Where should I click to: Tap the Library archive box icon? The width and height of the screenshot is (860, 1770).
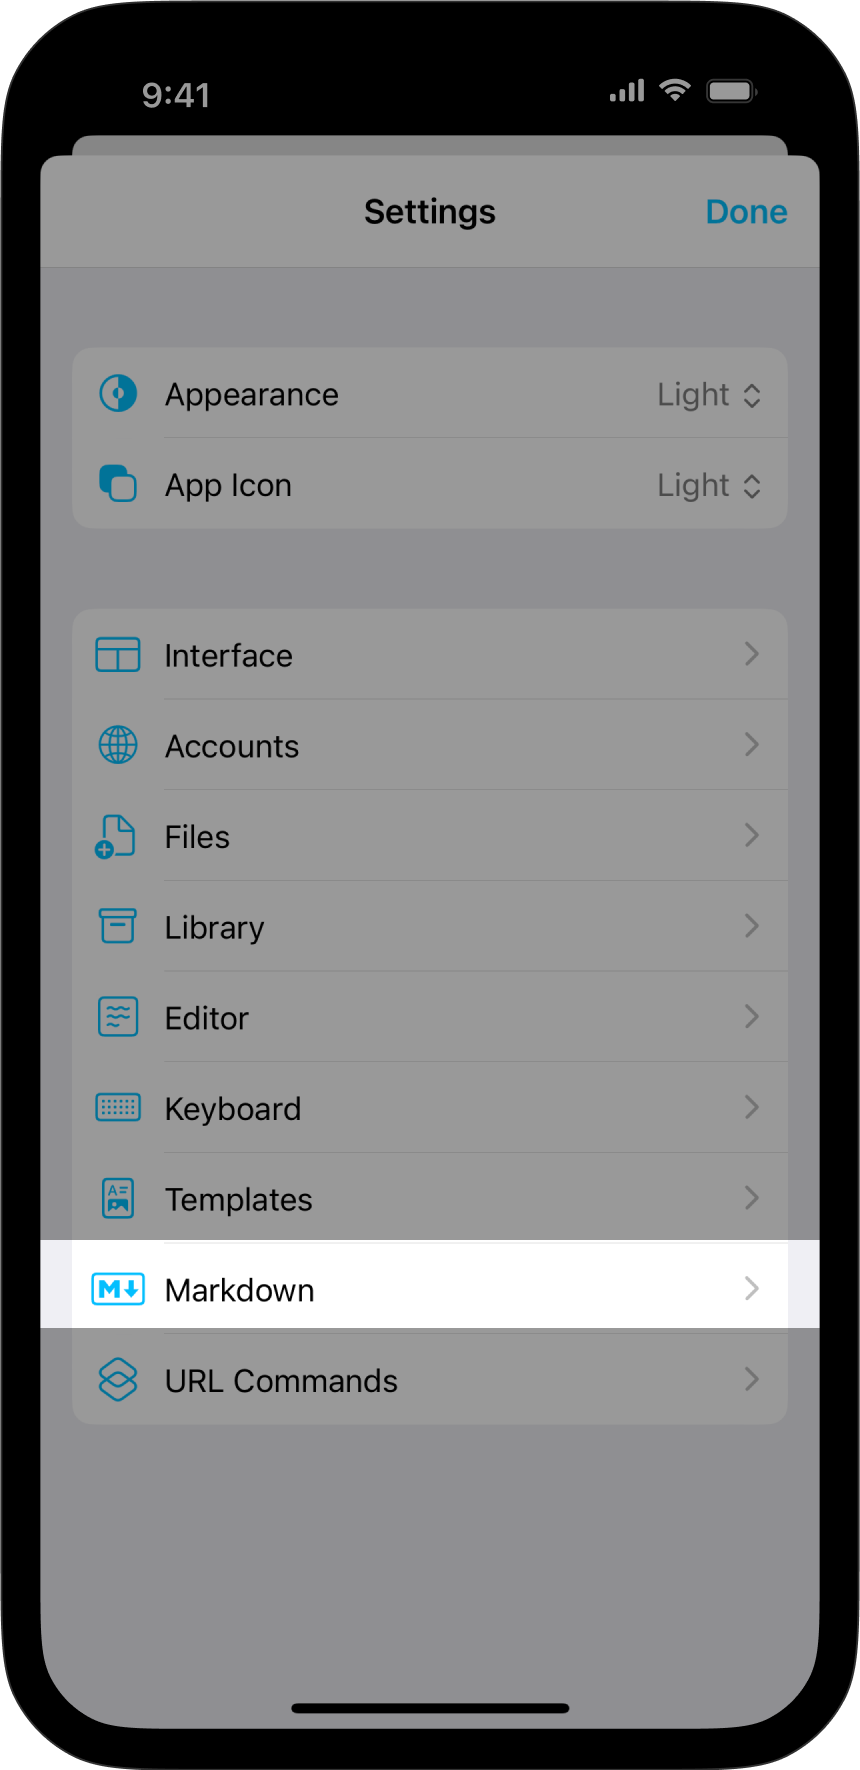click(118, 926)
